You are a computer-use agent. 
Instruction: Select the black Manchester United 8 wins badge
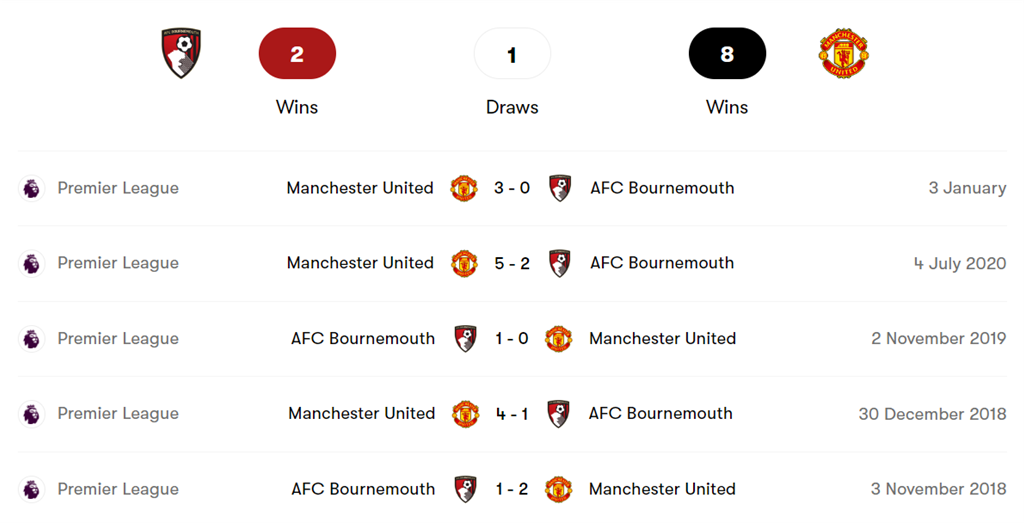[727, 54]
